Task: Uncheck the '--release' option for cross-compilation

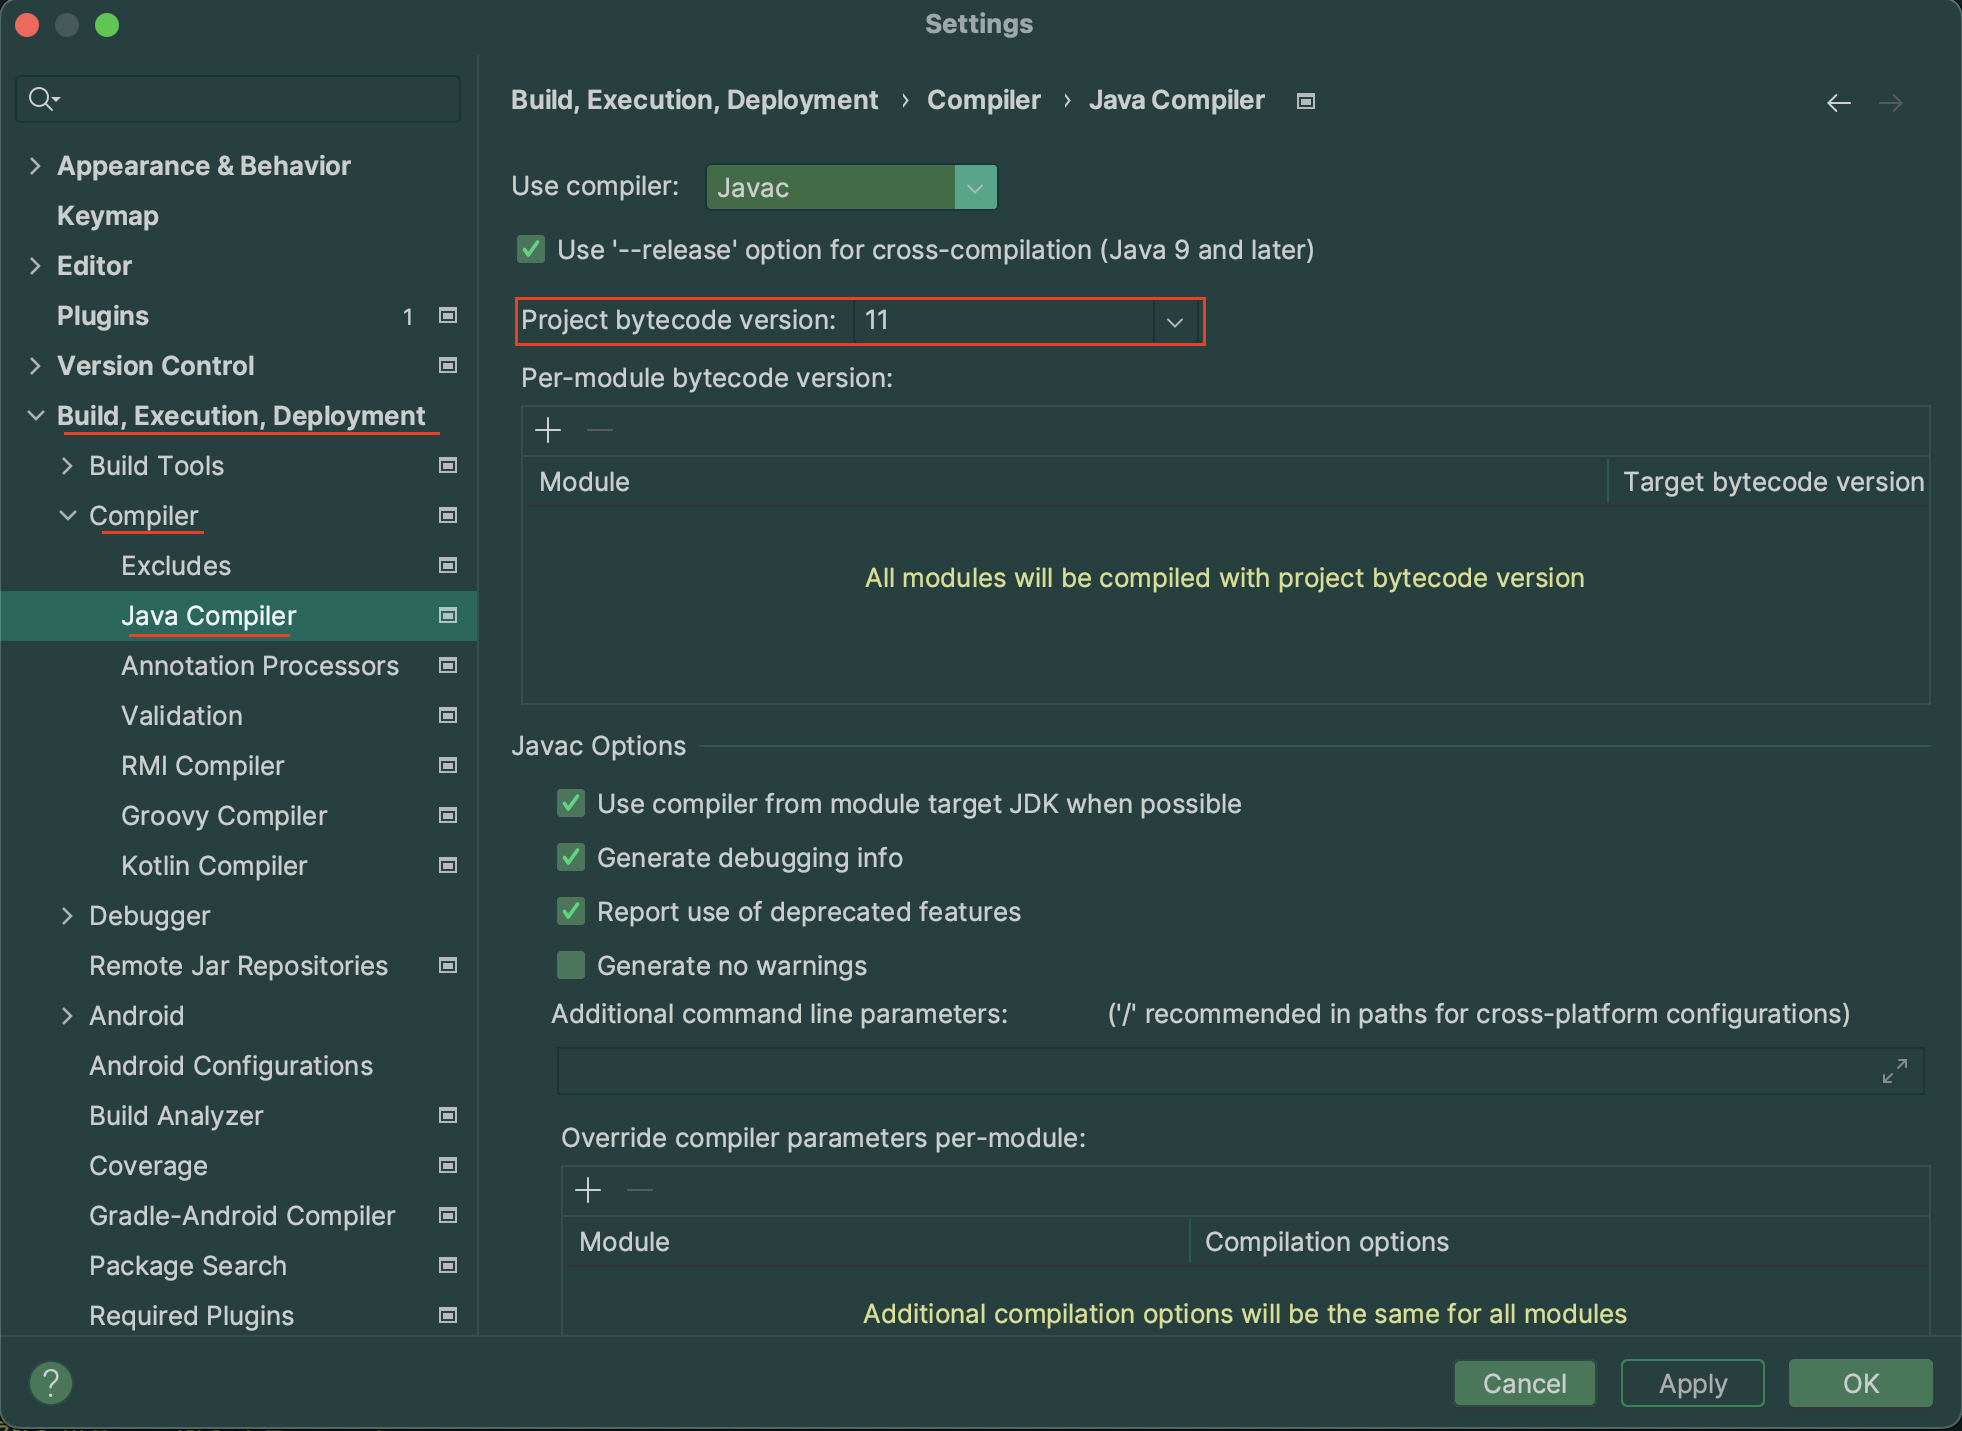Action: click(531, 250)
